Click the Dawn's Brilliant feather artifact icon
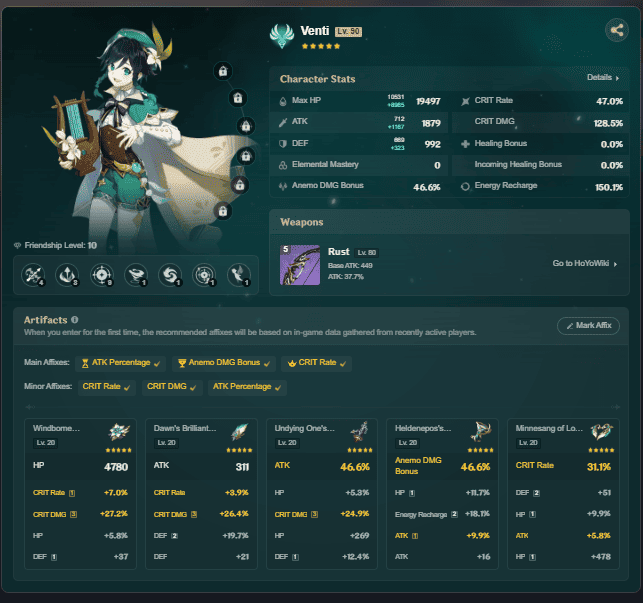 [x=239, y=432]
